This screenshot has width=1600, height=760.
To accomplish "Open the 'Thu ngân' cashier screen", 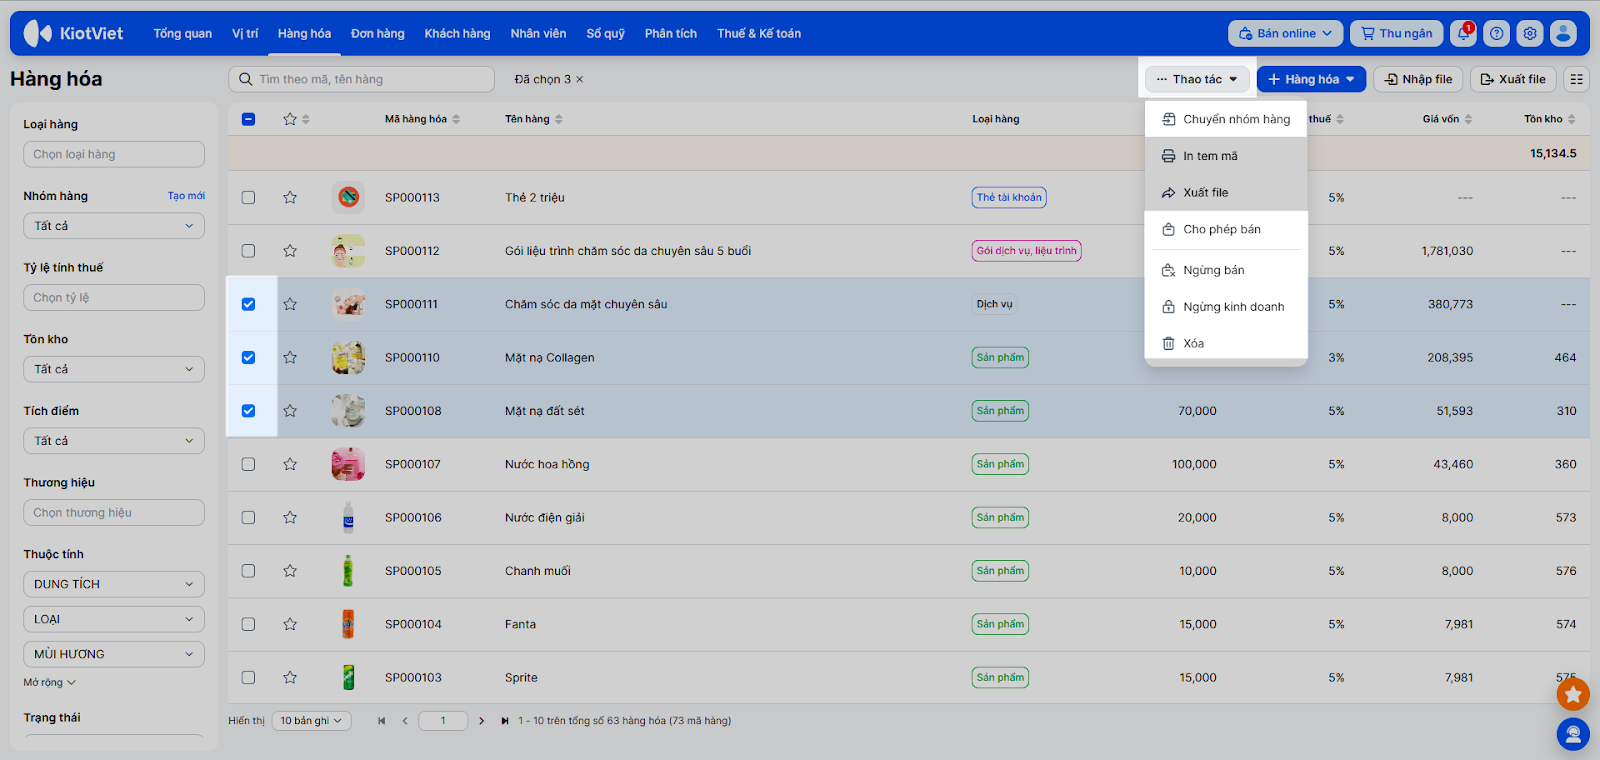I will (1397, 33).
